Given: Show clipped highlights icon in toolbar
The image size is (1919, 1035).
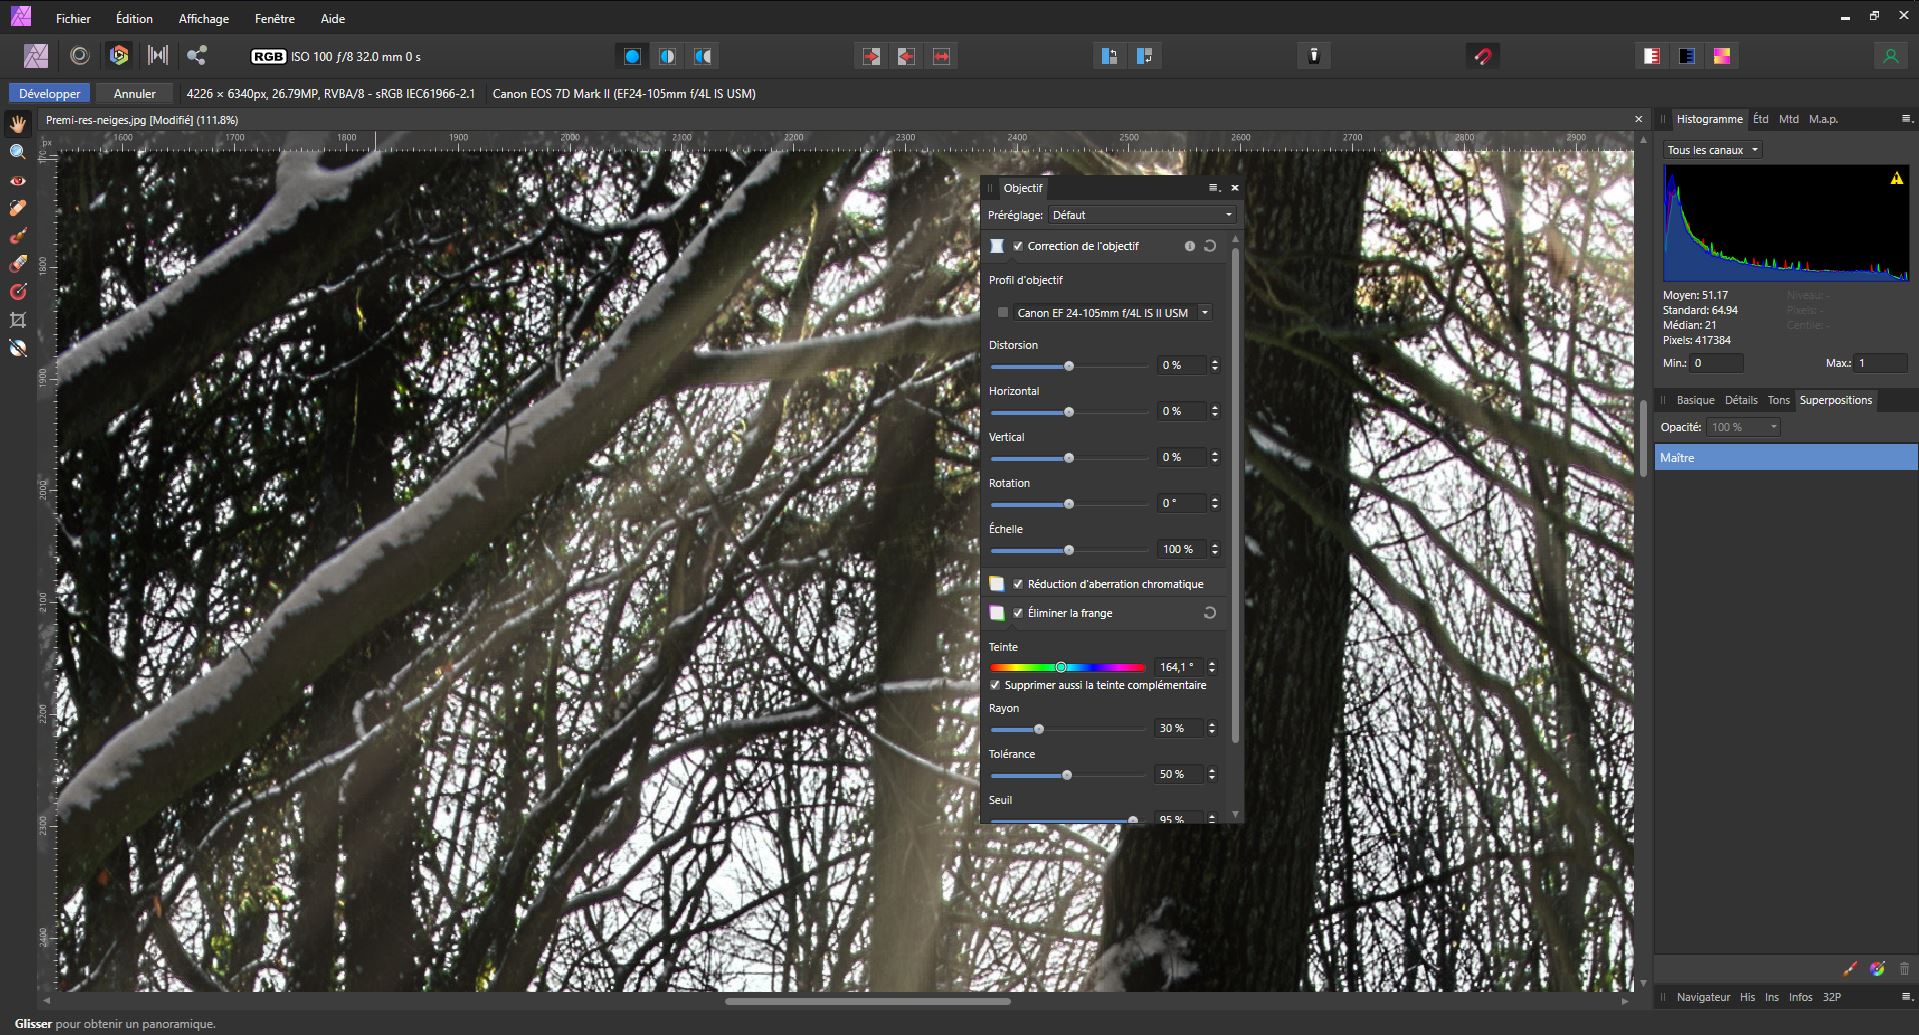Looking at the screenshot, I should click(1651, 56).
